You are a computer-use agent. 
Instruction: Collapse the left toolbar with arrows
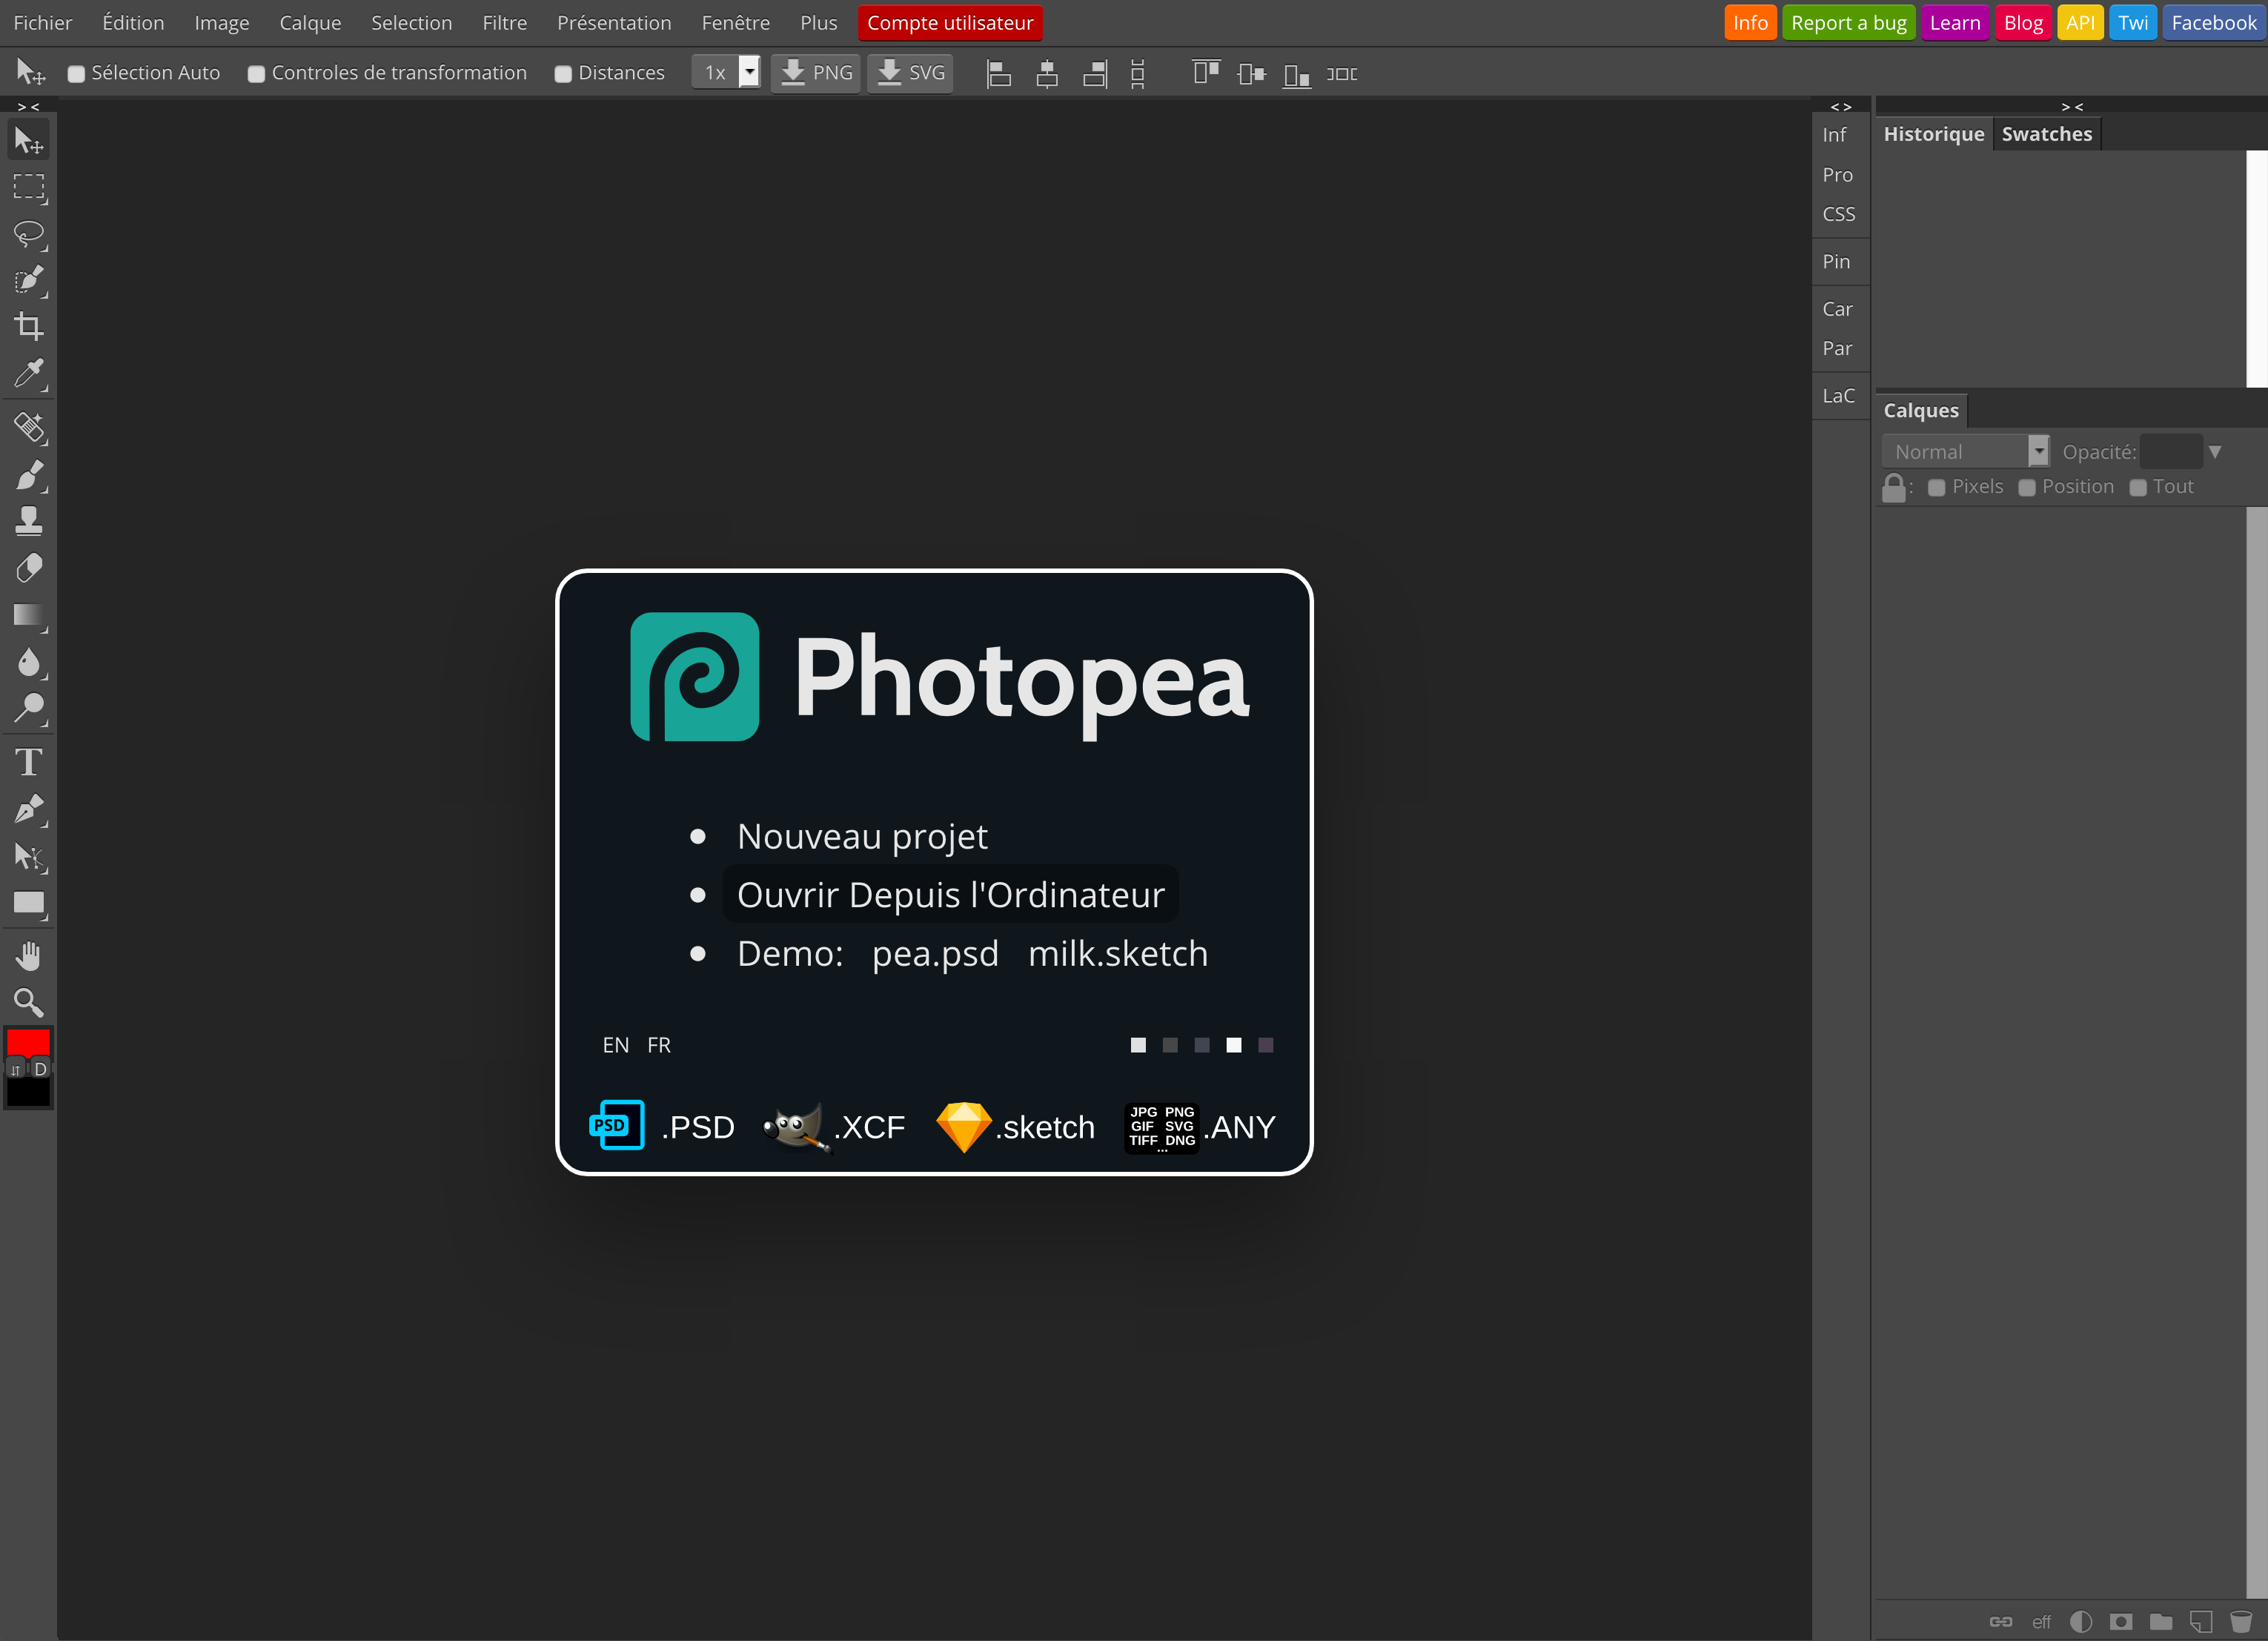click(x=29, y=106)
